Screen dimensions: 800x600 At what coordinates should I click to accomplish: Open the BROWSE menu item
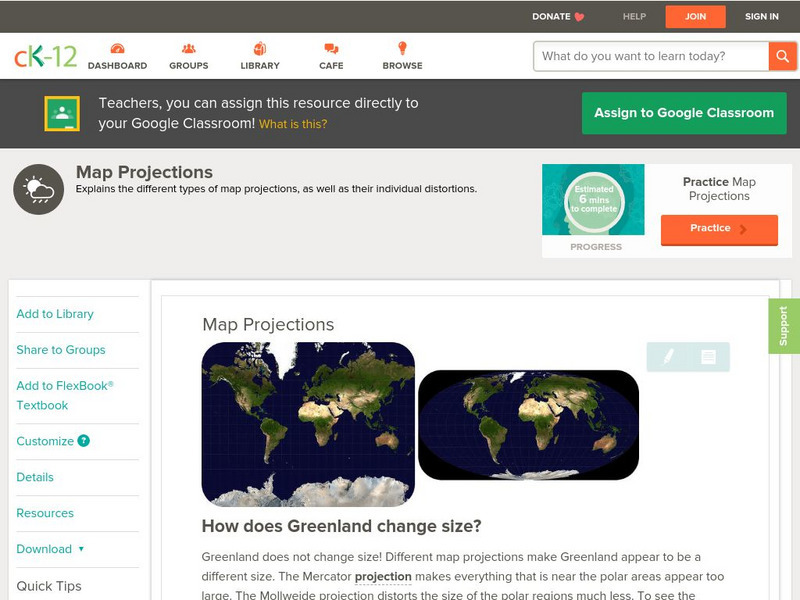tap(403, 66)
